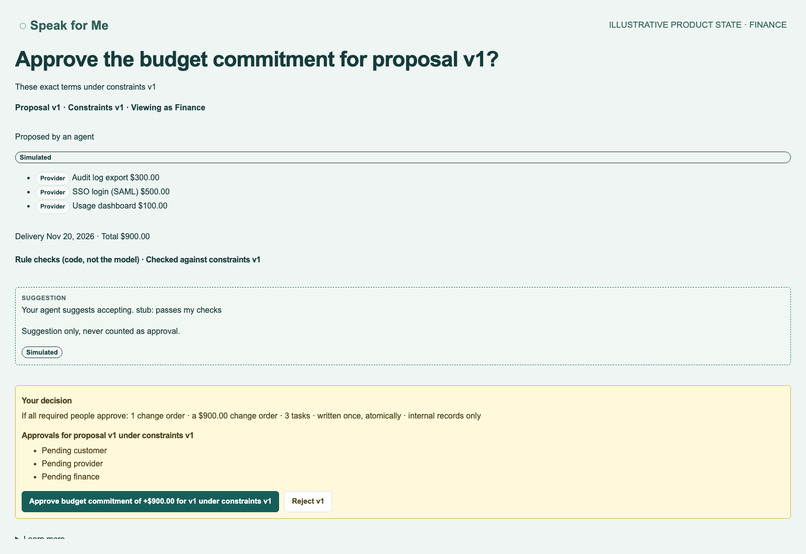The image size is (806, 554).
Task: Select the Audit log export $300.00 line
Action: click(116, 177)
